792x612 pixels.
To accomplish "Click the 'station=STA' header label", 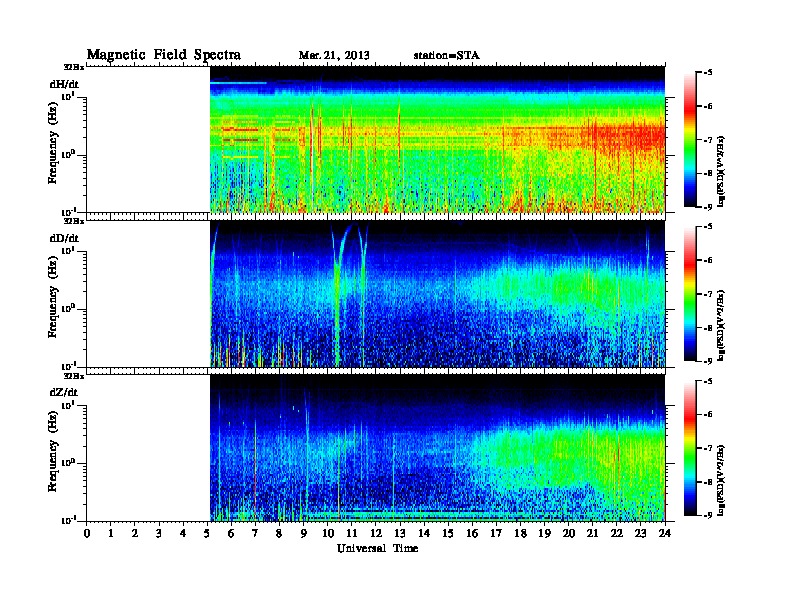I will click(446, 55).
